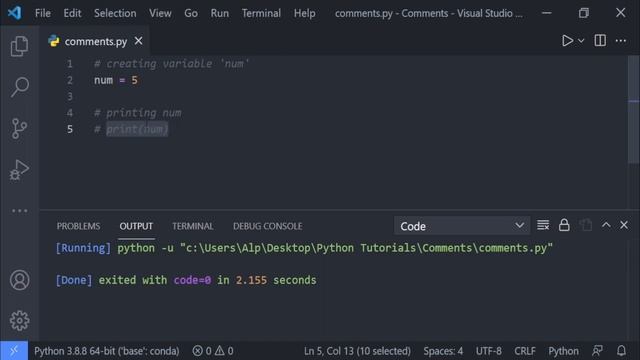The height and width of the screenshot is (360, 640).
Task: Click the VS Code logo icon
Action: coord(14,13)
